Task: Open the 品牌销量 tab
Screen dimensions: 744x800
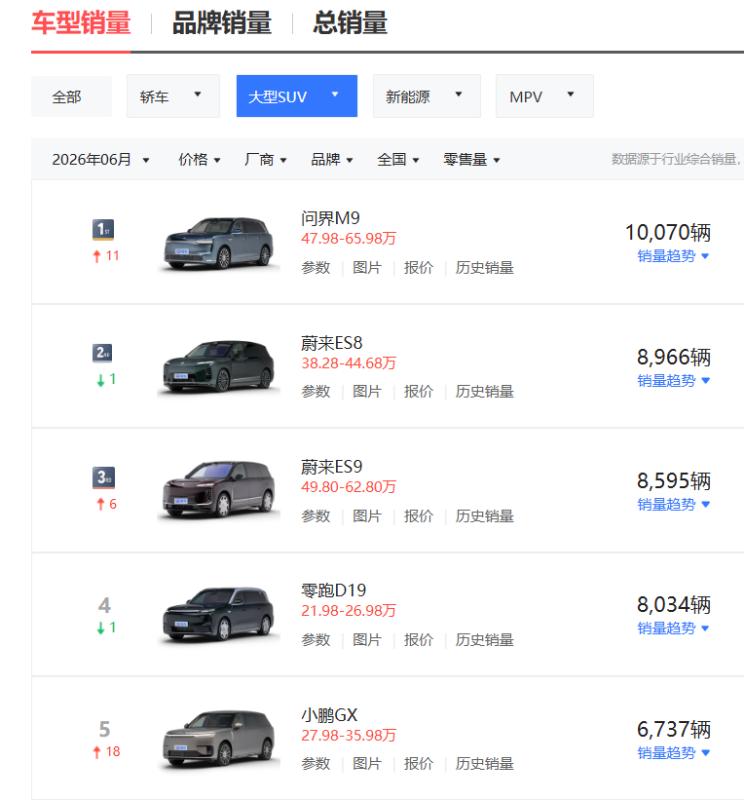Action: (x=222, y=23)
